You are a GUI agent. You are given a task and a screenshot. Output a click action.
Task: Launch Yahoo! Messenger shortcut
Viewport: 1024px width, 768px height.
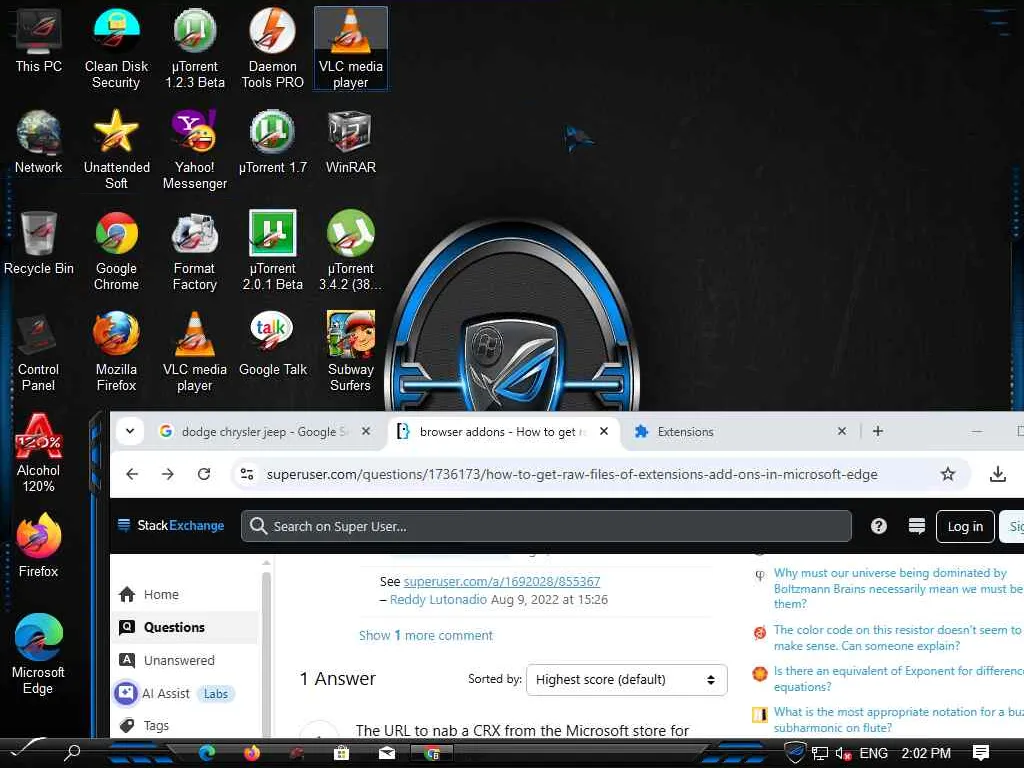coord(195,150)
